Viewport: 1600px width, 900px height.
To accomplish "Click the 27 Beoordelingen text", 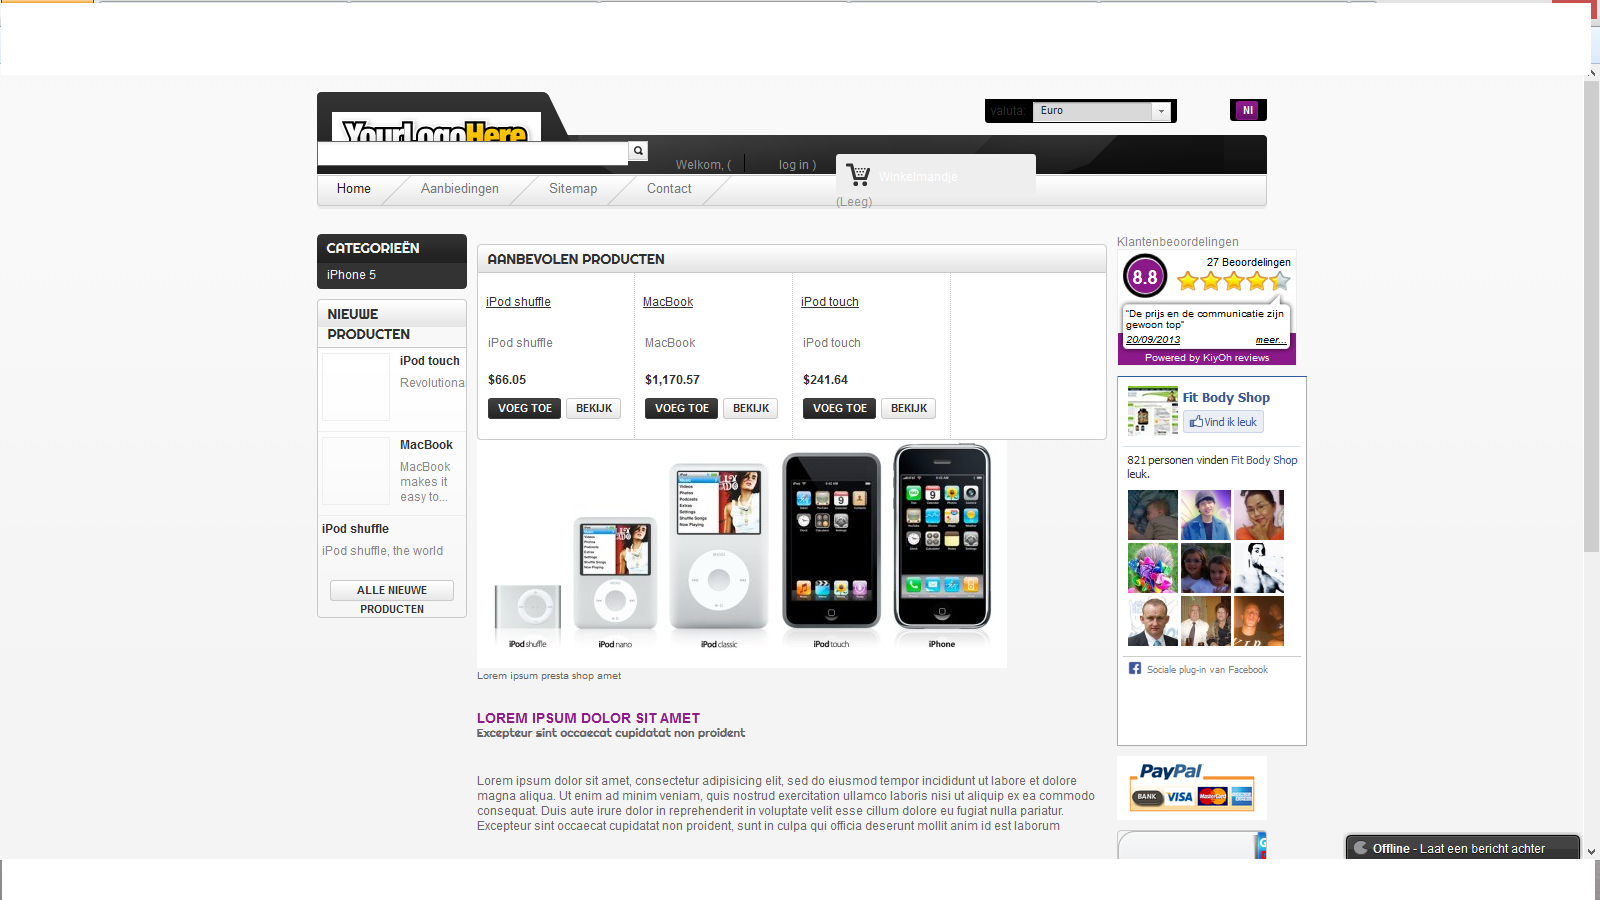I will pos(1248,262).
